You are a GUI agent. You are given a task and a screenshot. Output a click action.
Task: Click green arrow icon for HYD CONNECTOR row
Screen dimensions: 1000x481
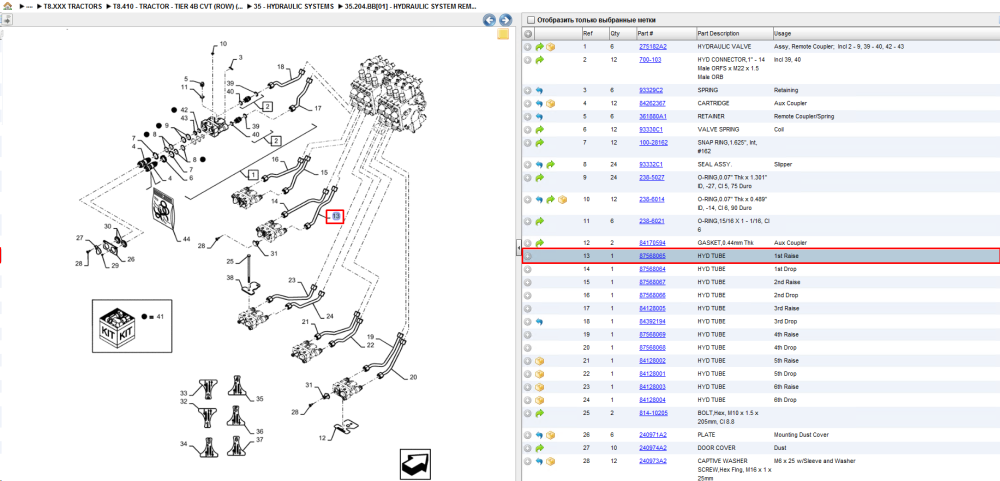pos(539,59)
